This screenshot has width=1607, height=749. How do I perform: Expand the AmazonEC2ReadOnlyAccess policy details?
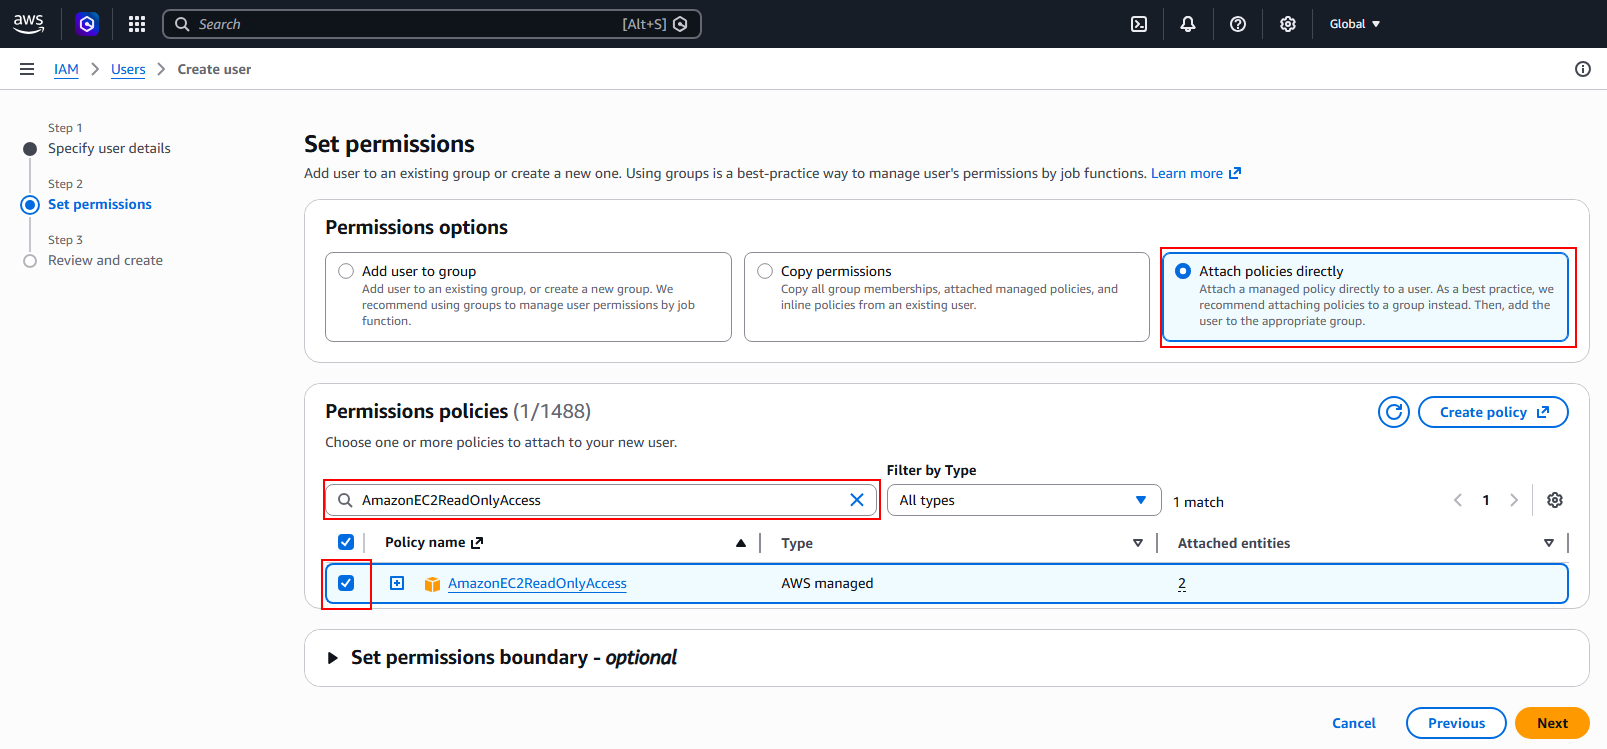pos(397,583)
